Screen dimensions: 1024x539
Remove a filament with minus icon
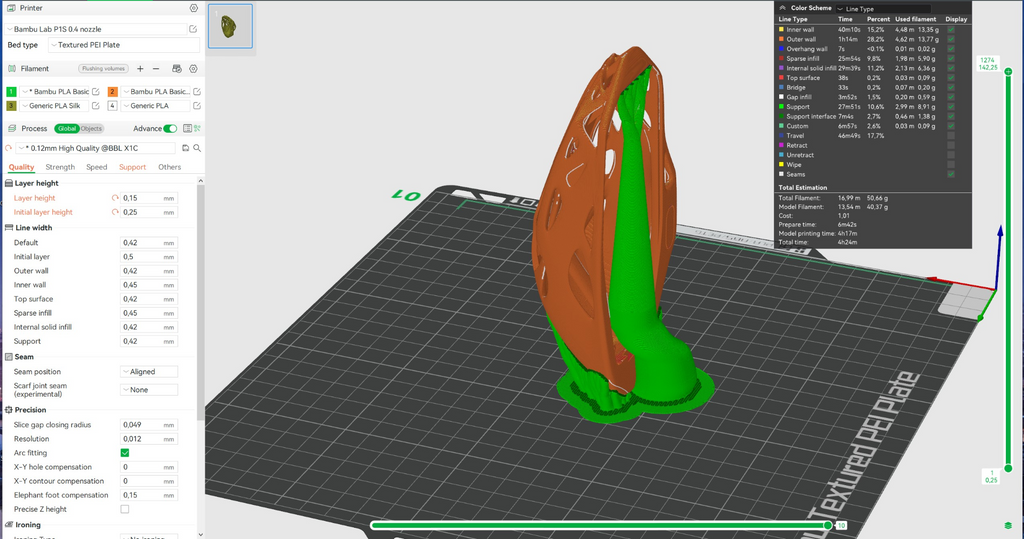click(x=156, y=69)
